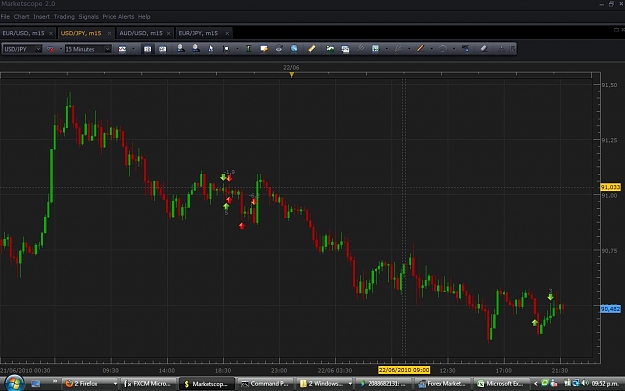
Task: Expand the arrow next to the blue grid icon
Action: coord(387,49)
